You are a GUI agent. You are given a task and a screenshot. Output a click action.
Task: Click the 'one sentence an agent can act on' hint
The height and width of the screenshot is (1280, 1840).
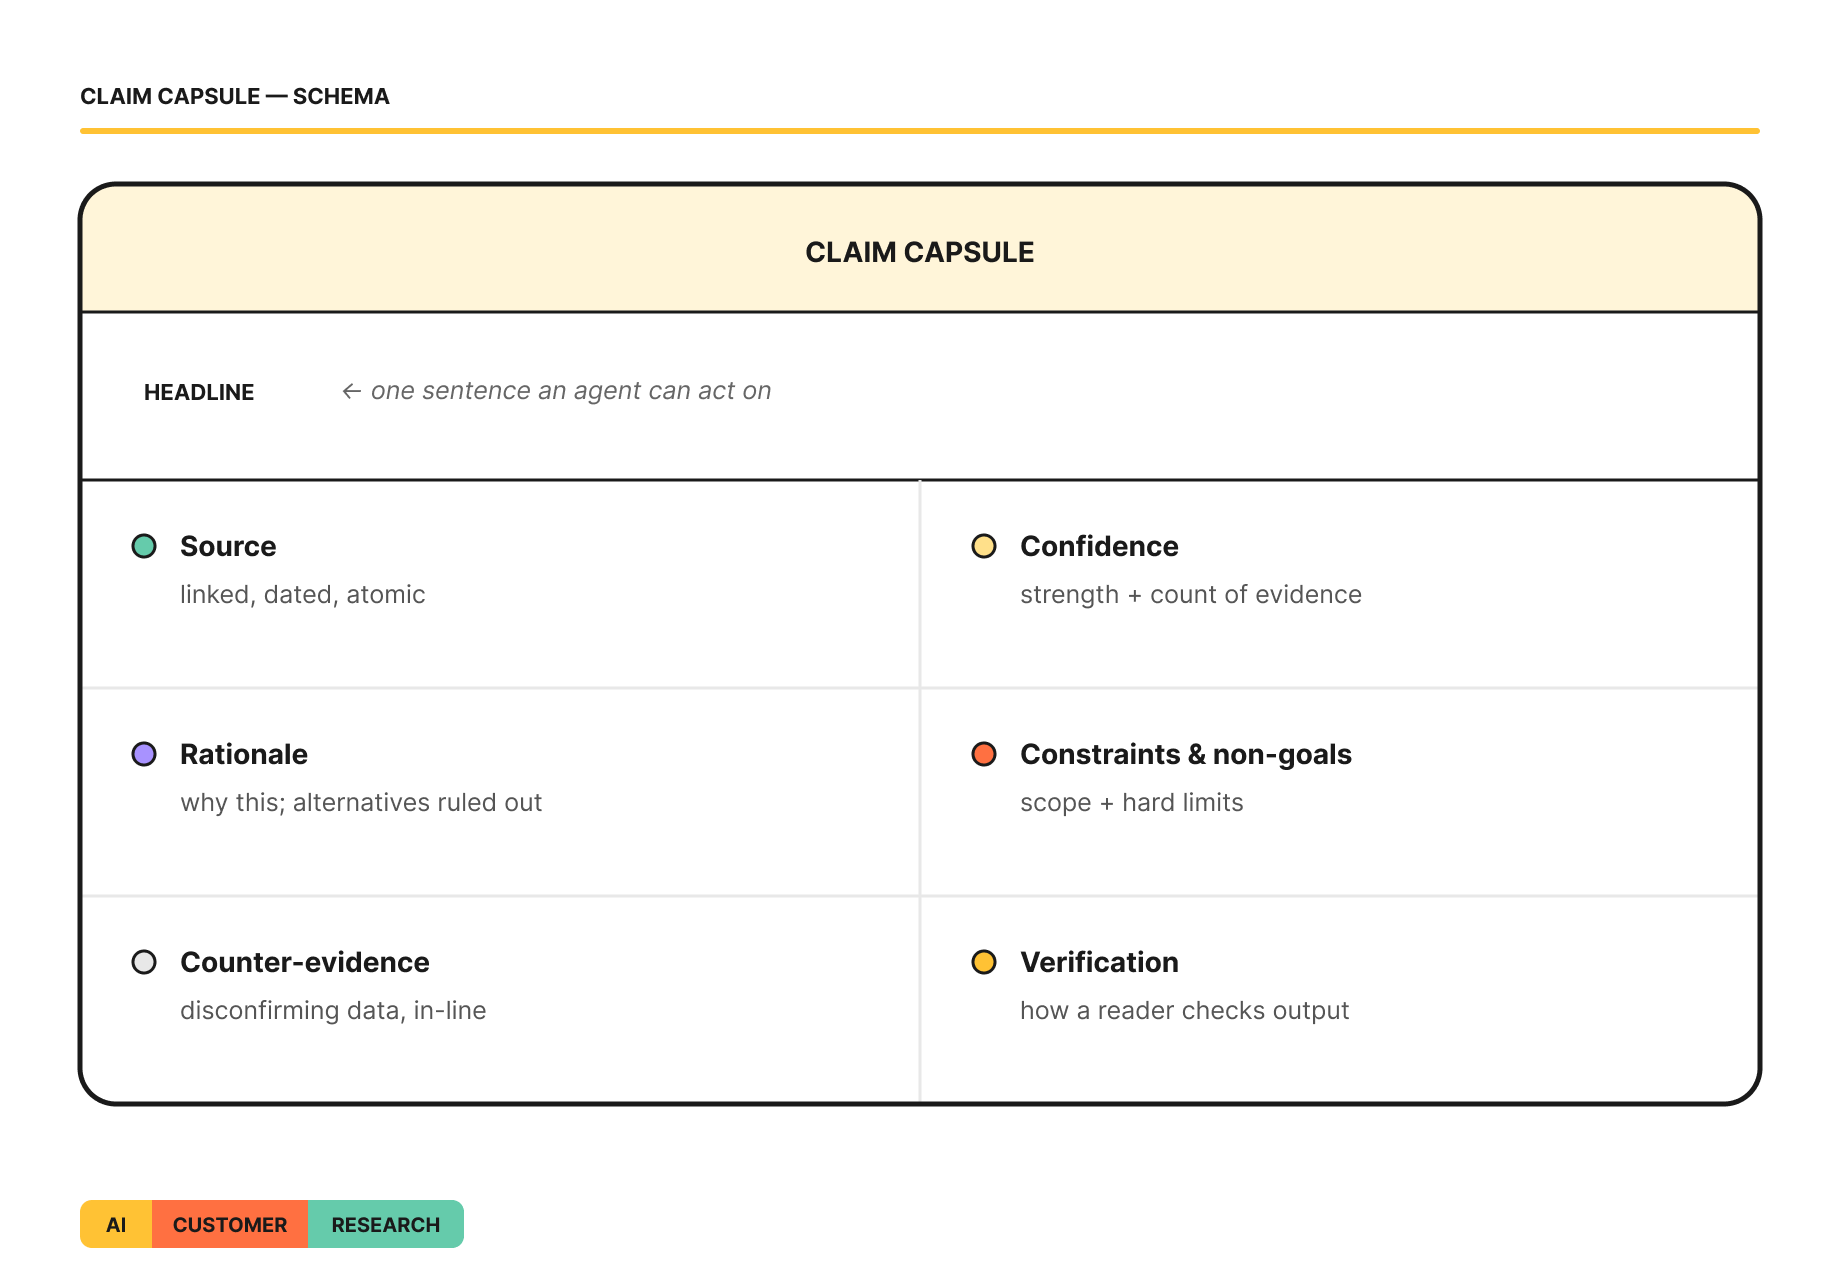pyautogui.click(x=571, y=391)
